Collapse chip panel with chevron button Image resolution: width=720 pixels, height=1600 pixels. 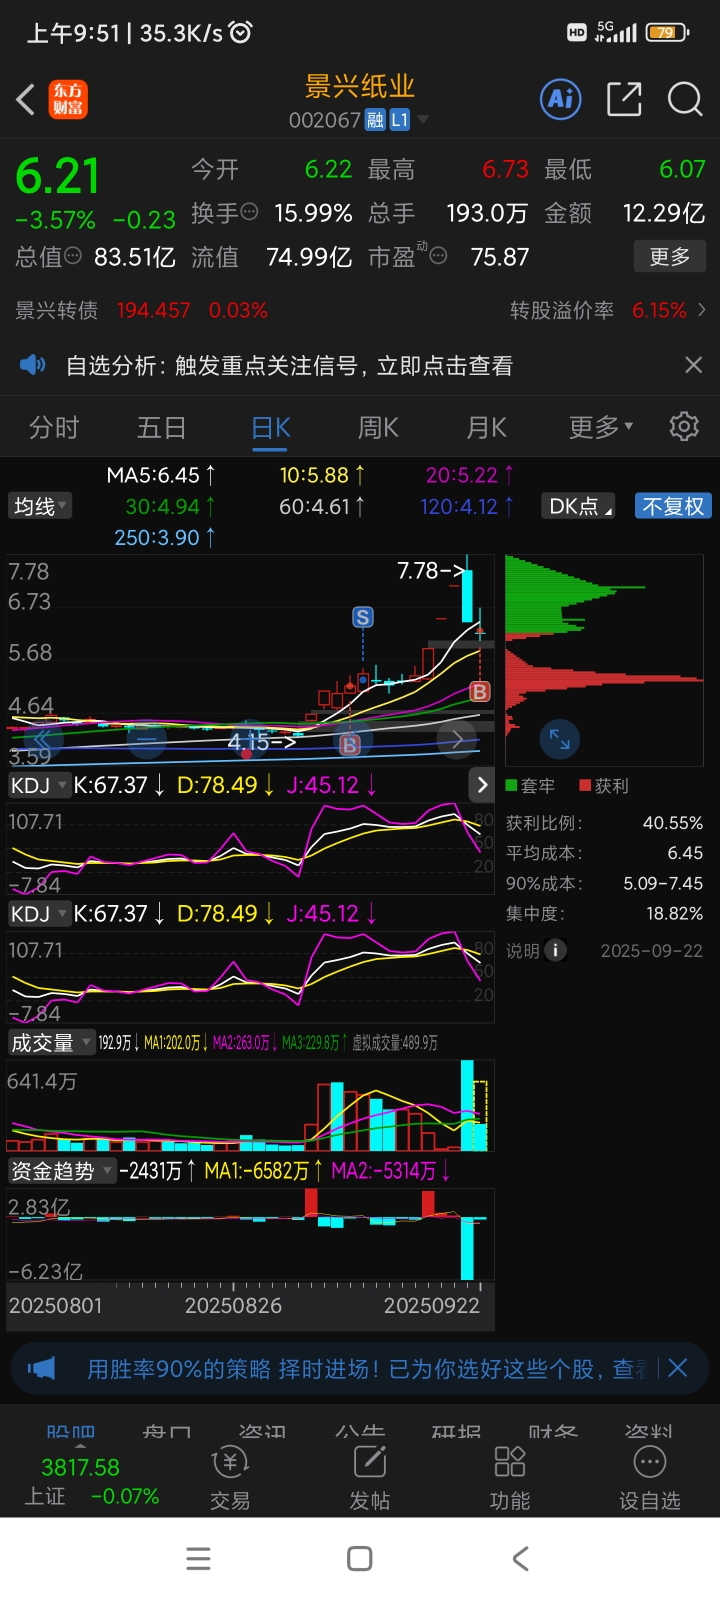click(482, 785)
